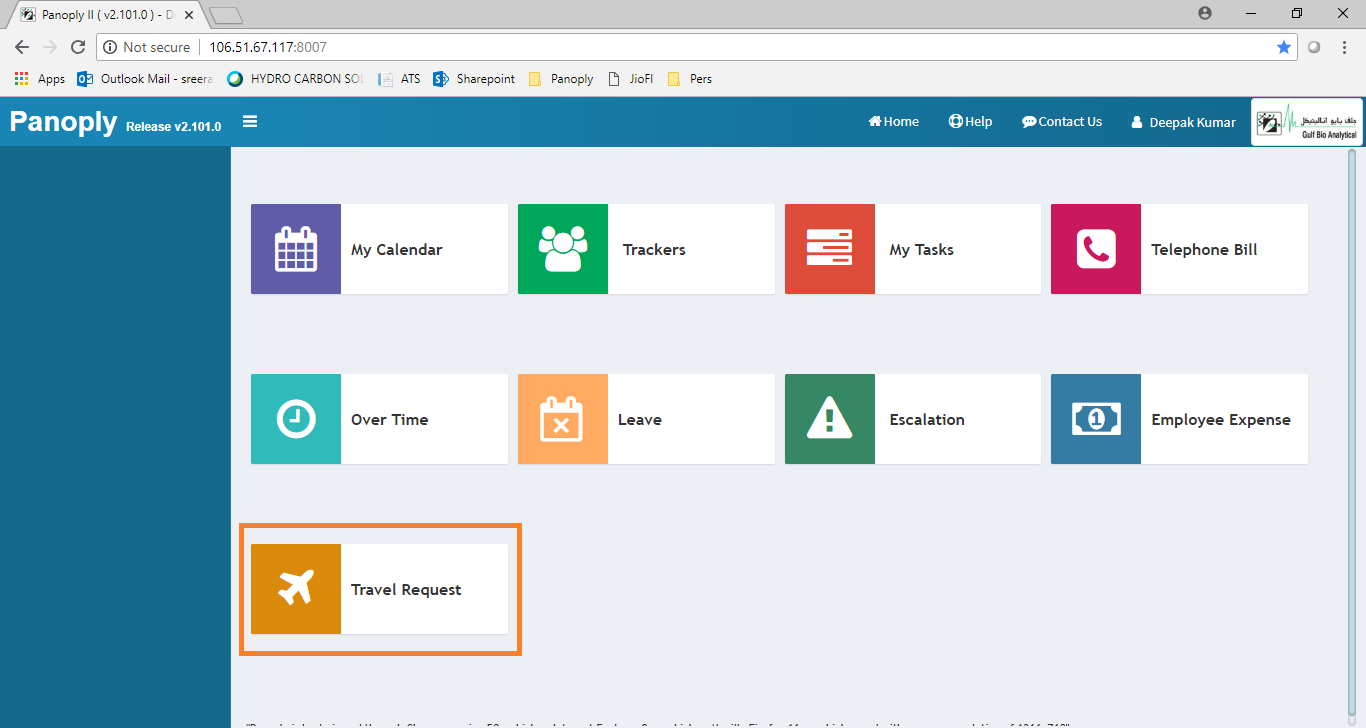Screen dimensions: 1366x728
Task: Click Over Time label
Action: click(x=390, y=420)
